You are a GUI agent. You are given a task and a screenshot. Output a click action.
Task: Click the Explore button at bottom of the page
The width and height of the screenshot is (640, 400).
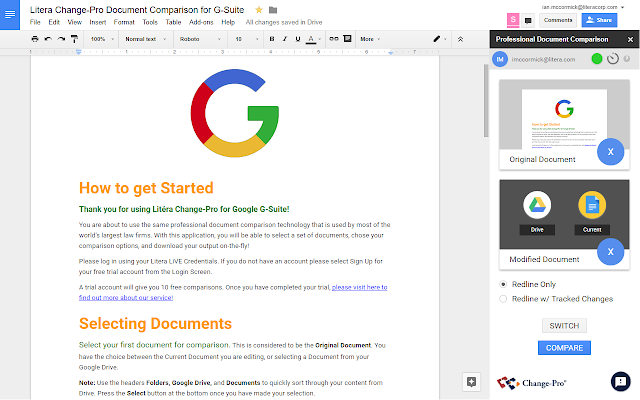coord(471,382)
